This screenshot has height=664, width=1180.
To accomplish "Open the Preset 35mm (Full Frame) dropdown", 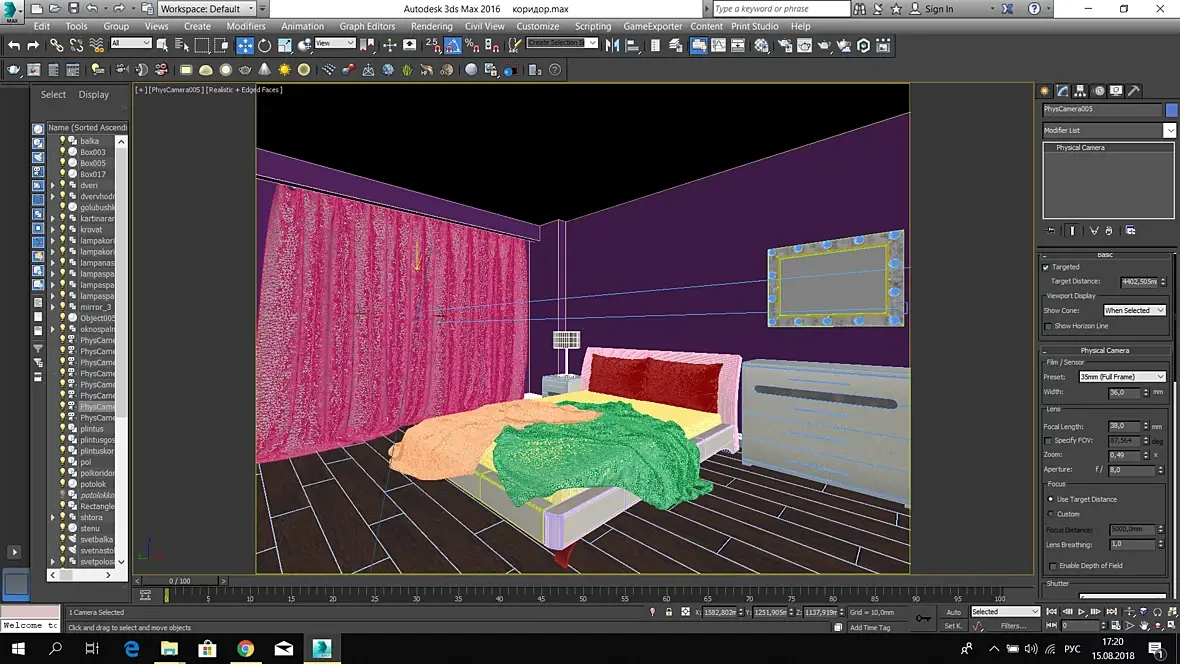I will pos(1122,377).
